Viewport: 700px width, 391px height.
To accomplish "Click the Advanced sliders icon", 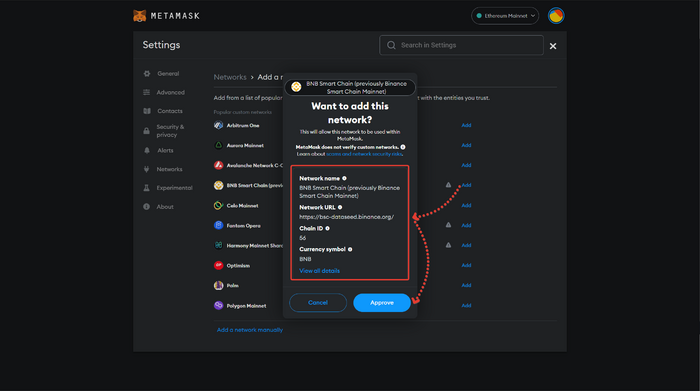I will pos(146,92).
